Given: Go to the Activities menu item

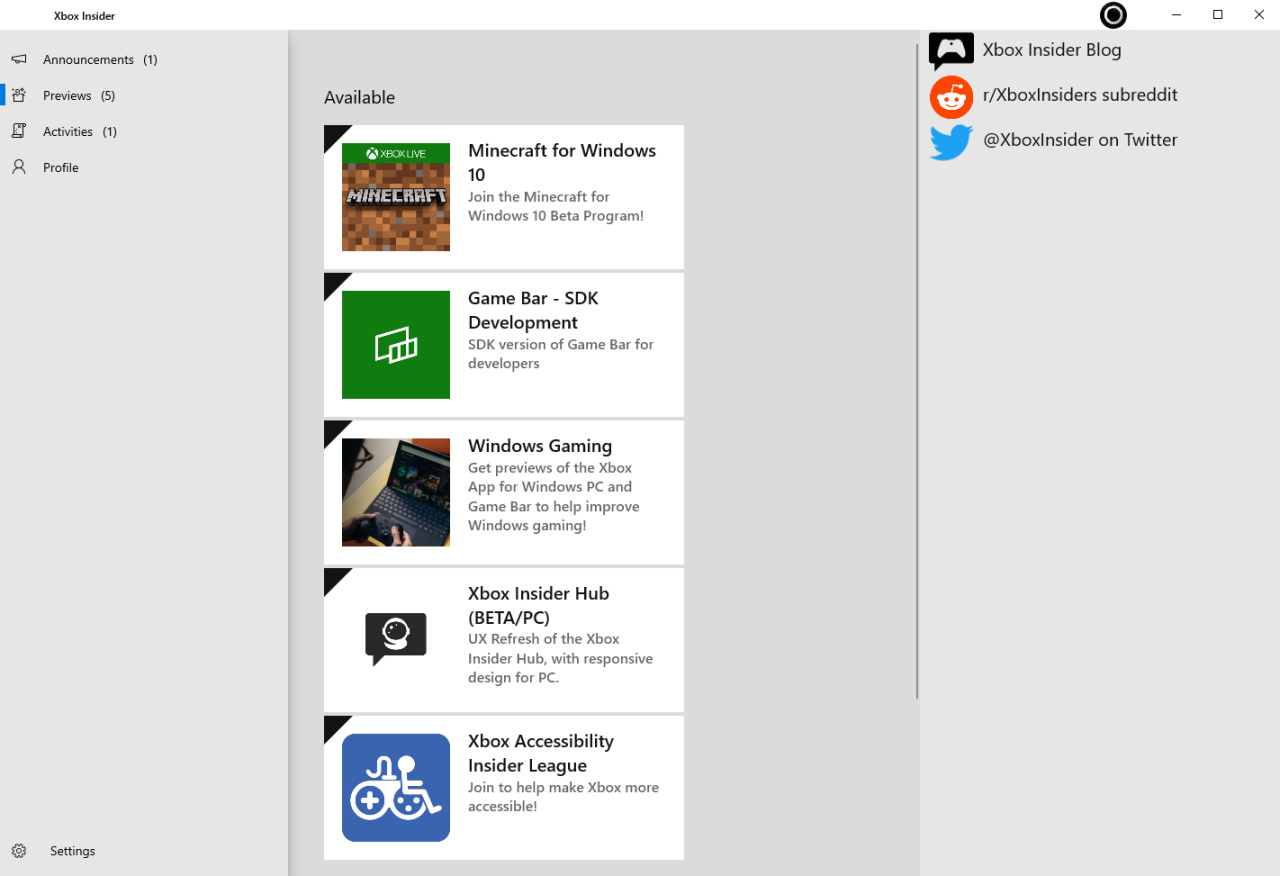Looking at the screenshot, I should click(x=68, y=132).
